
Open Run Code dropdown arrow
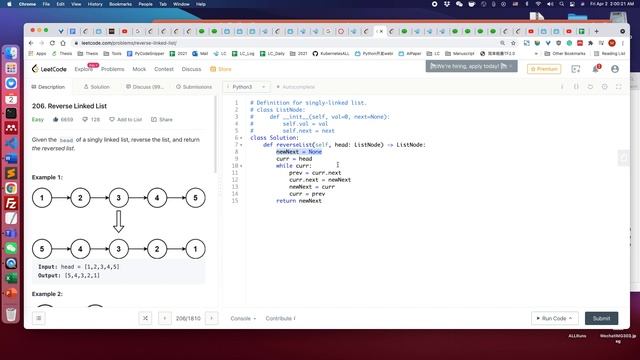point(570,318)
